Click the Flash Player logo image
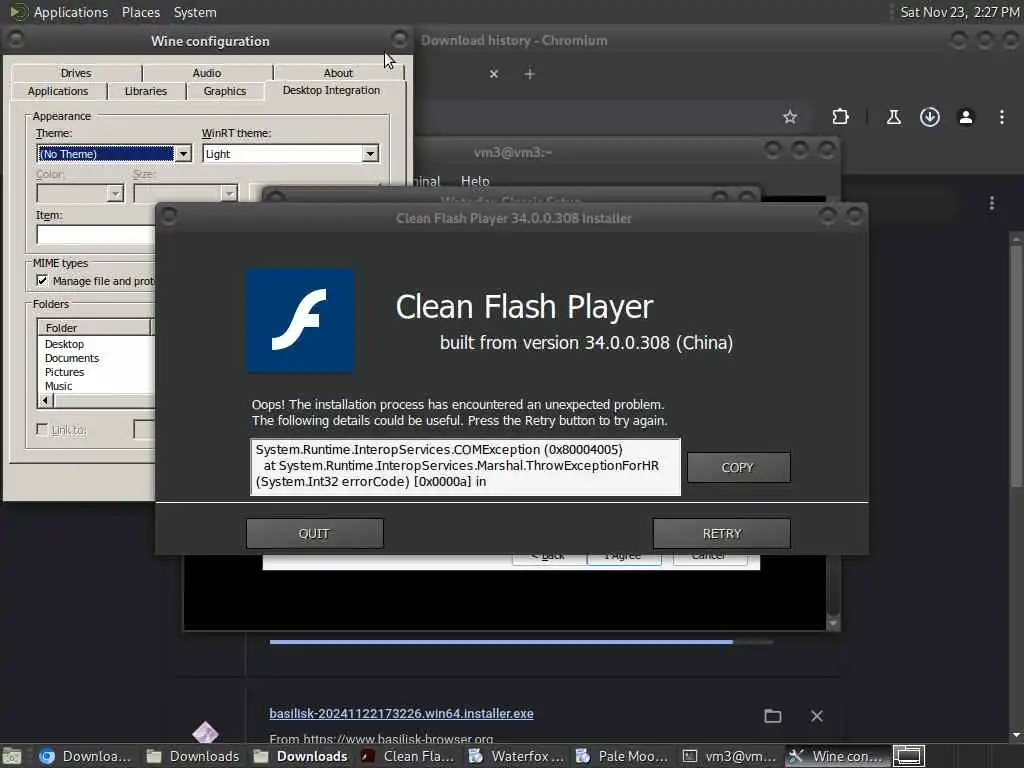This screenshot has width=1024, height=768. 300,321
